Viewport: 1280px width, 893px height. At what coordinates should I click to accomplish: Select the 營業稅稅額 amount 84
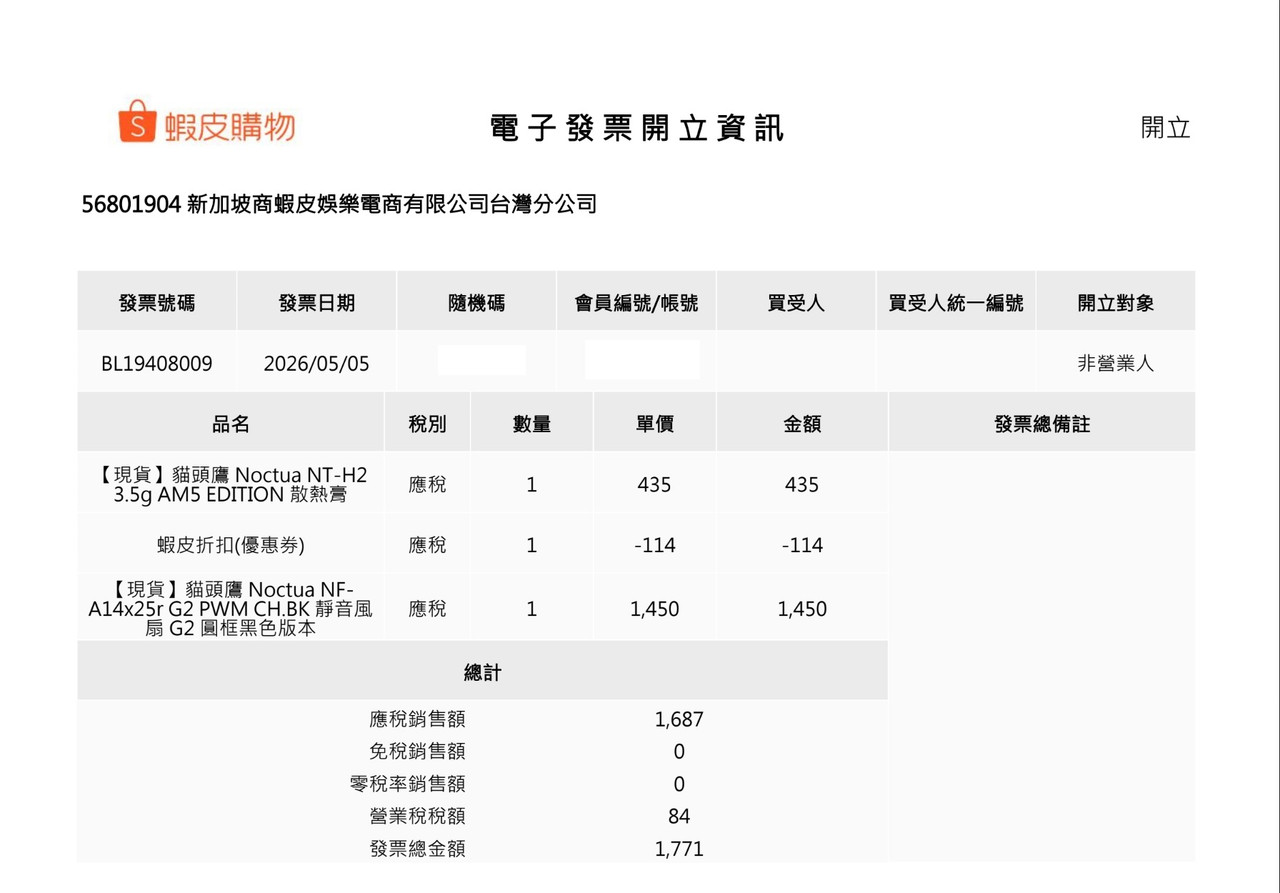click(x=679, y=816)
